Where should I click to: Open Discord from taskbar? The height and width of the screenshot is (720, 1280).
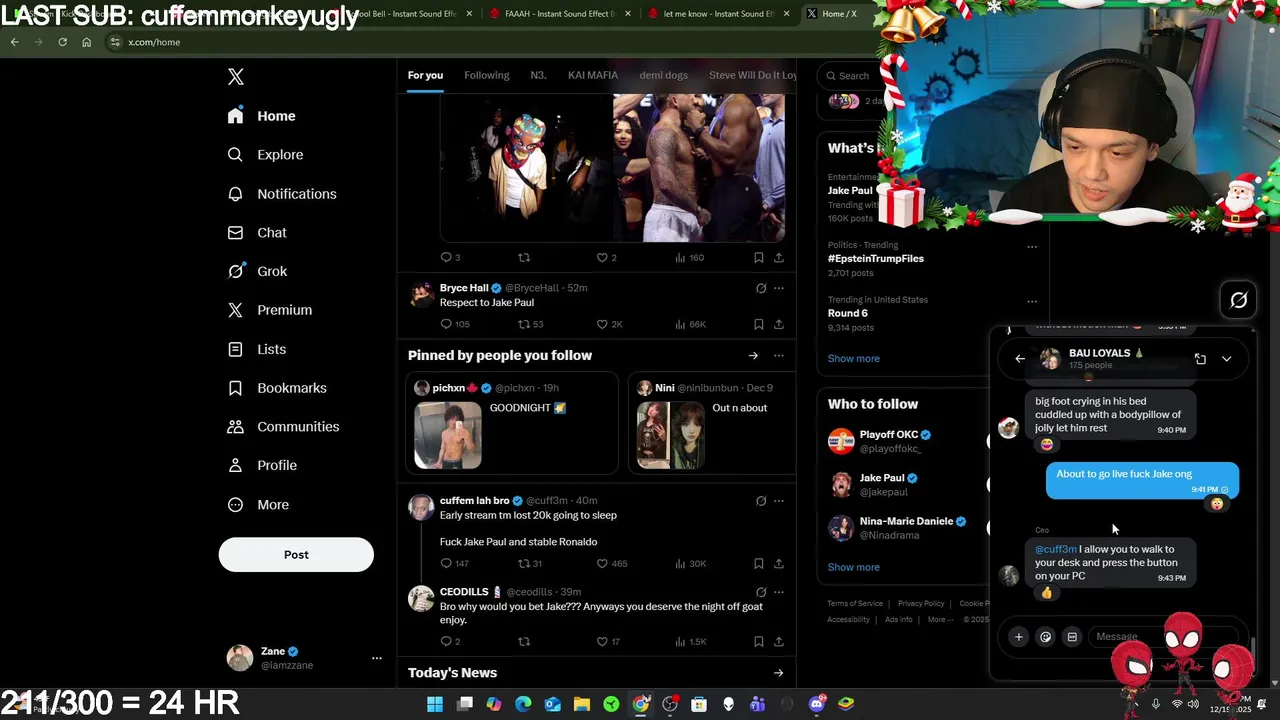[x=817, y=704]
